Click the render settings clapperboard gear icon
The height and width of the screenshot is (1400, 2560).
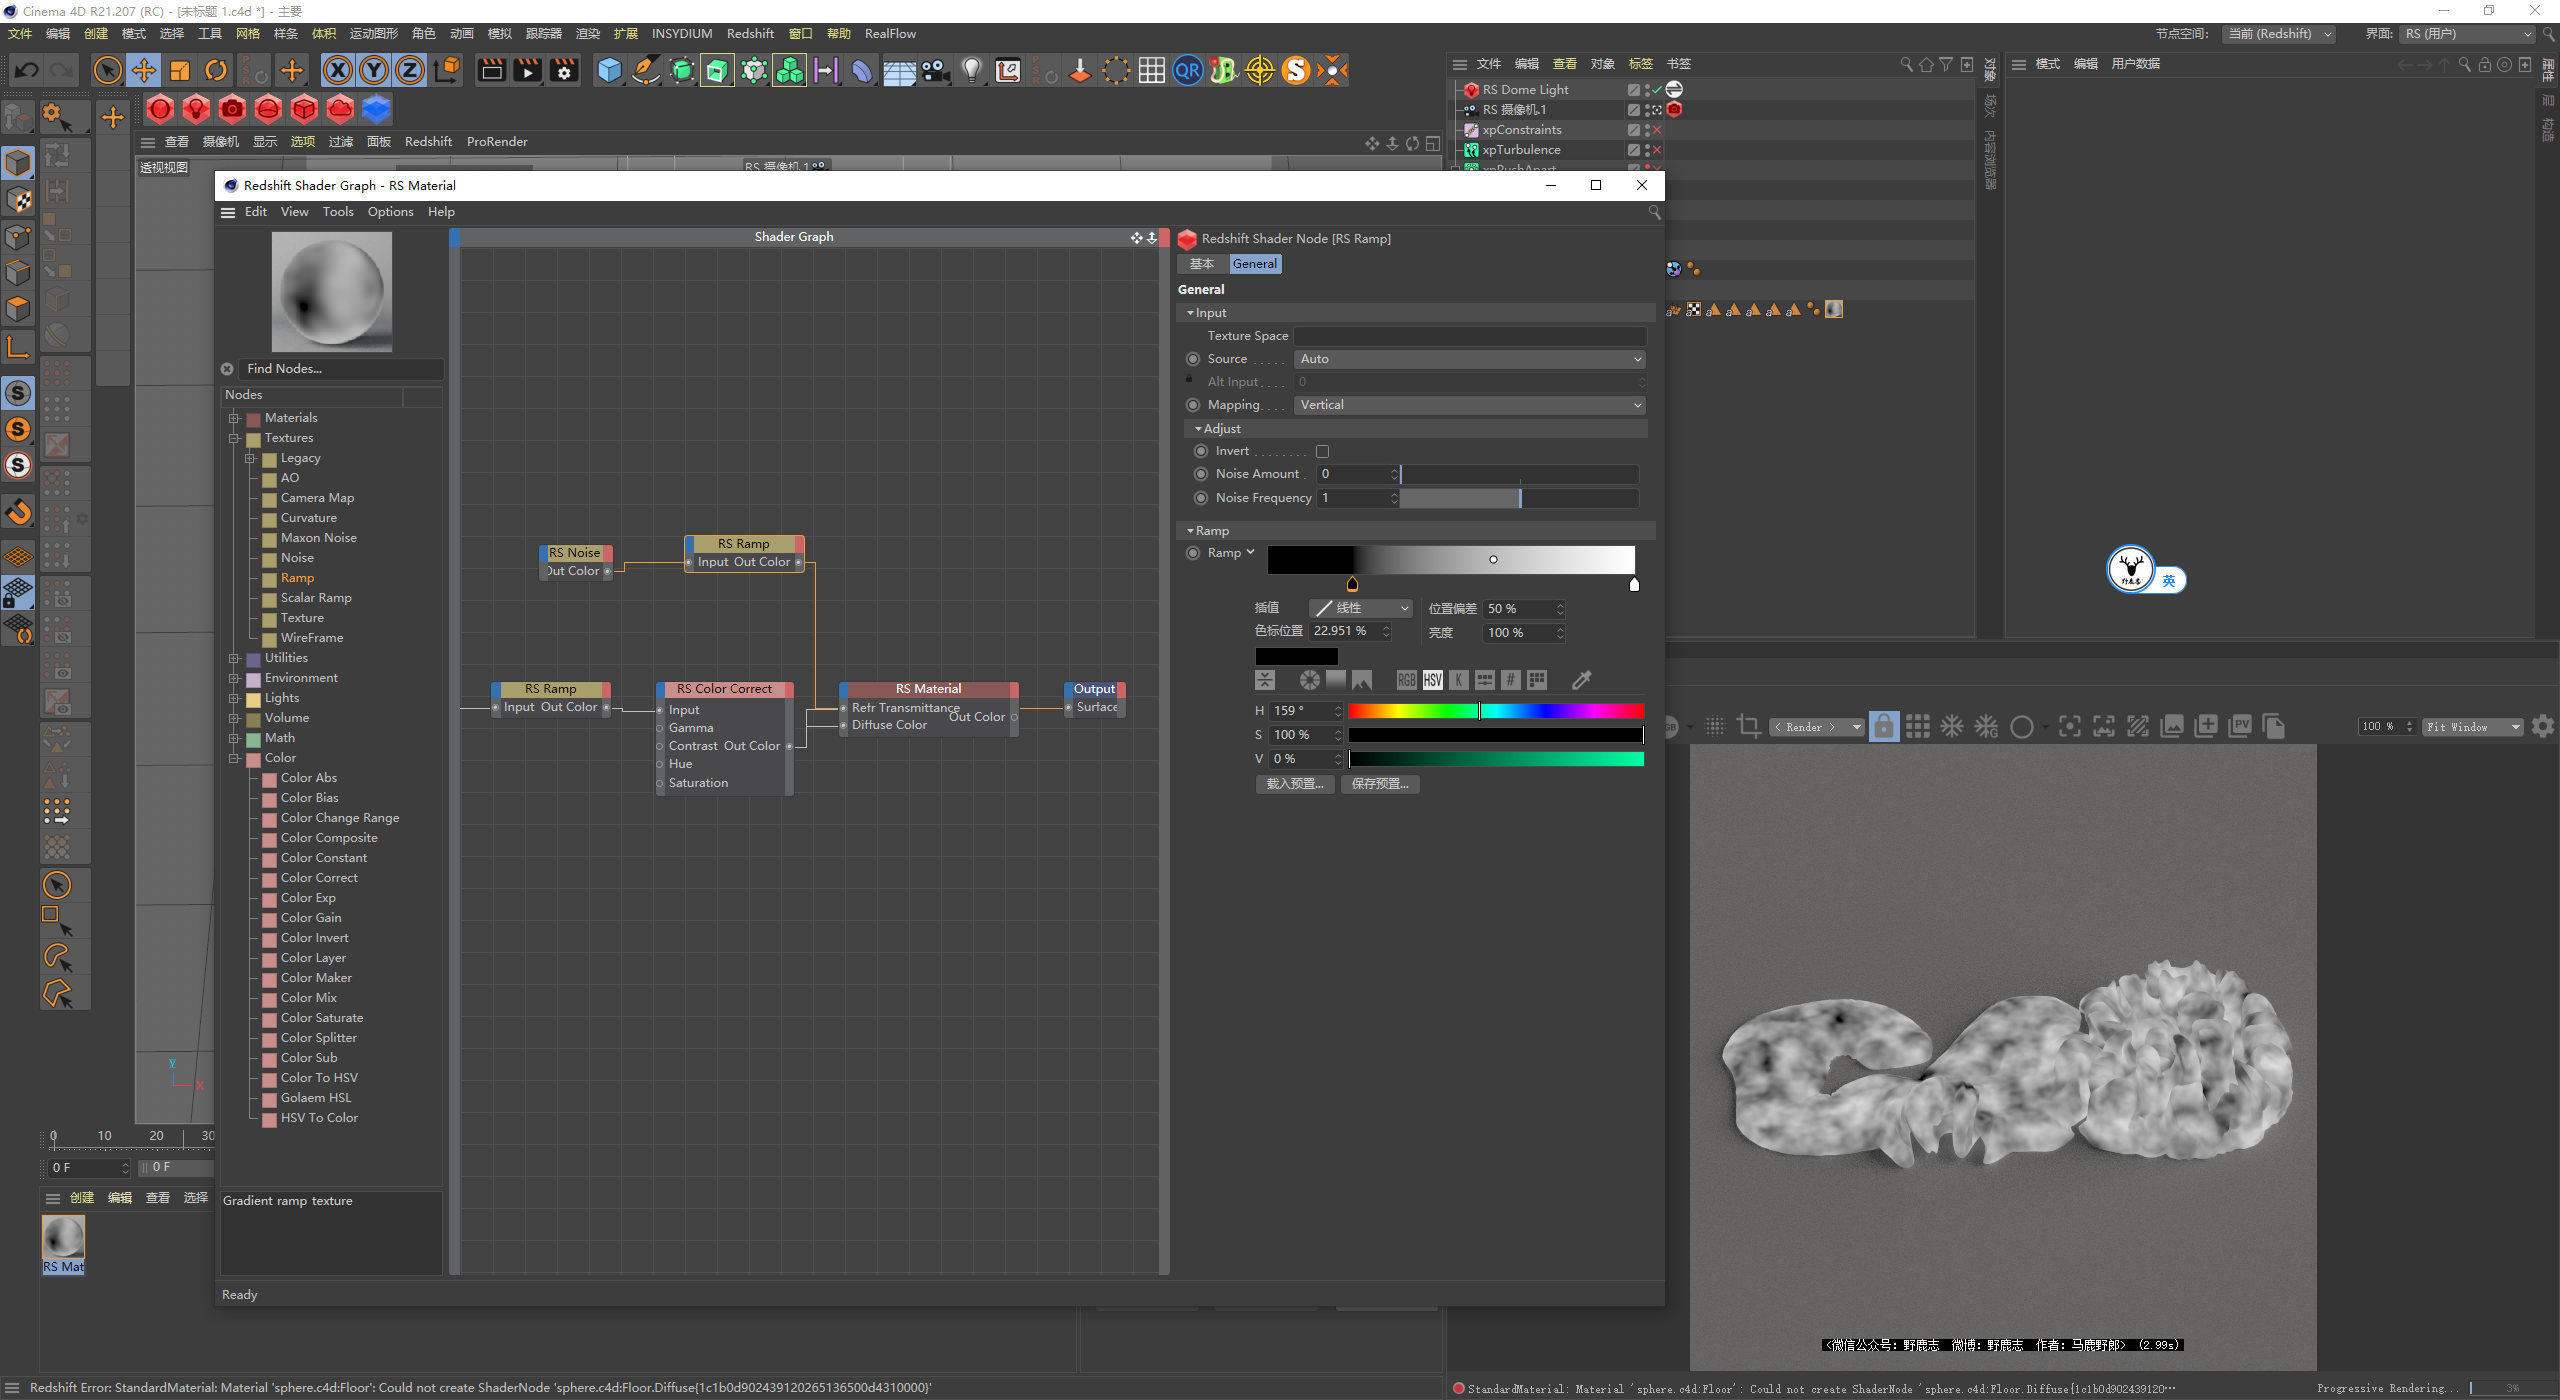(564, 70)
